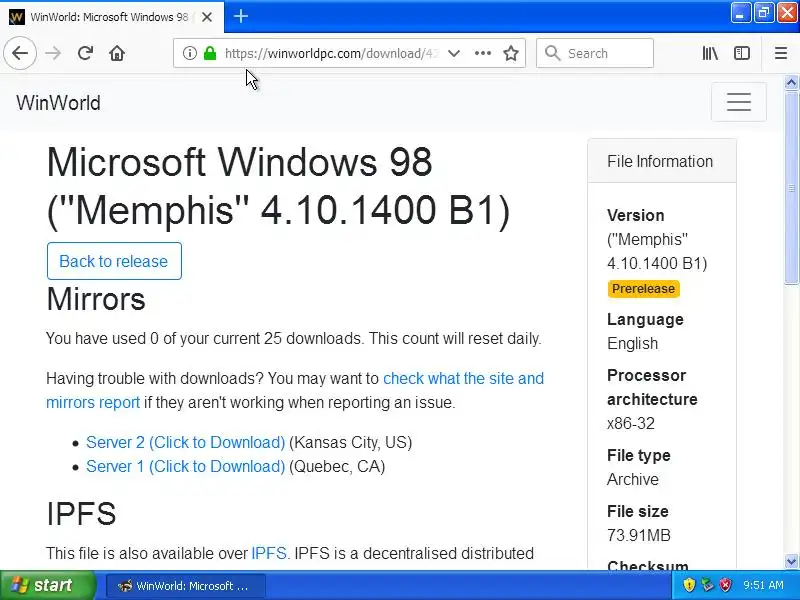Image resolution: width=800 pixels, height=600 pixels.
Task: Click the WinWorld brand link
Action: pos(58,103)
